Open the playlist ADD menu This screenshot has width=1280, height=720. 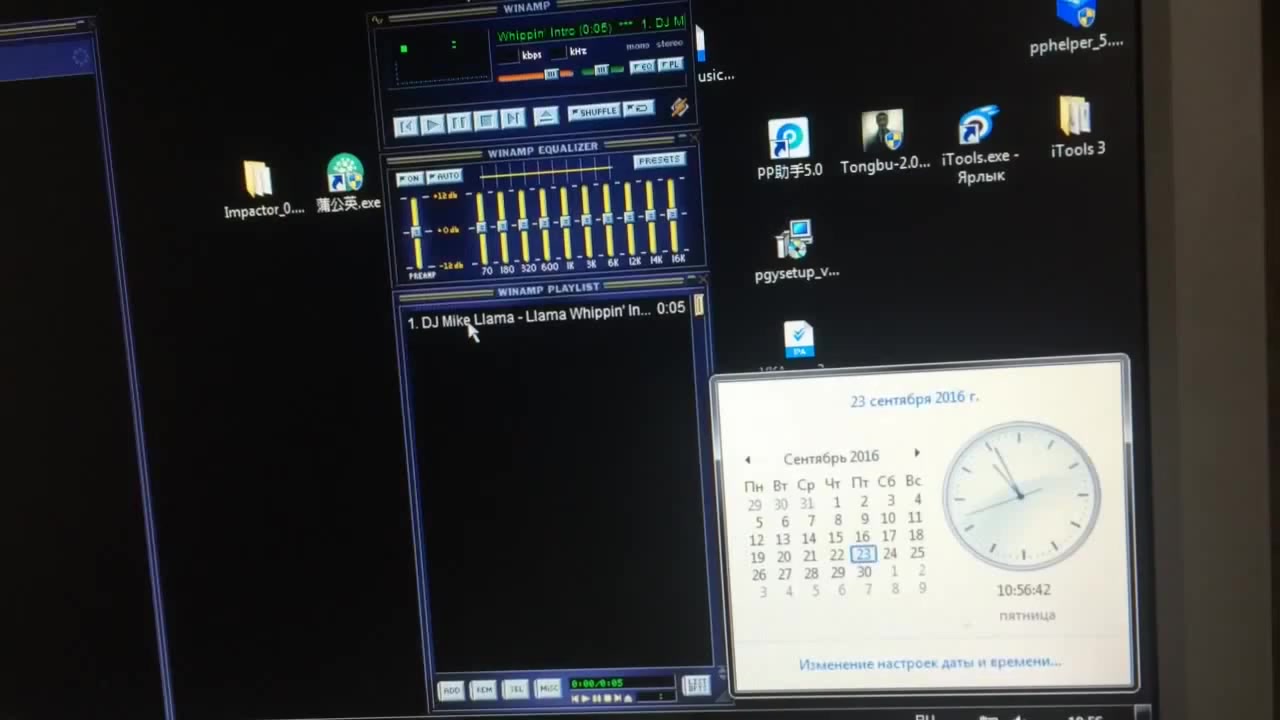(451, 690)
